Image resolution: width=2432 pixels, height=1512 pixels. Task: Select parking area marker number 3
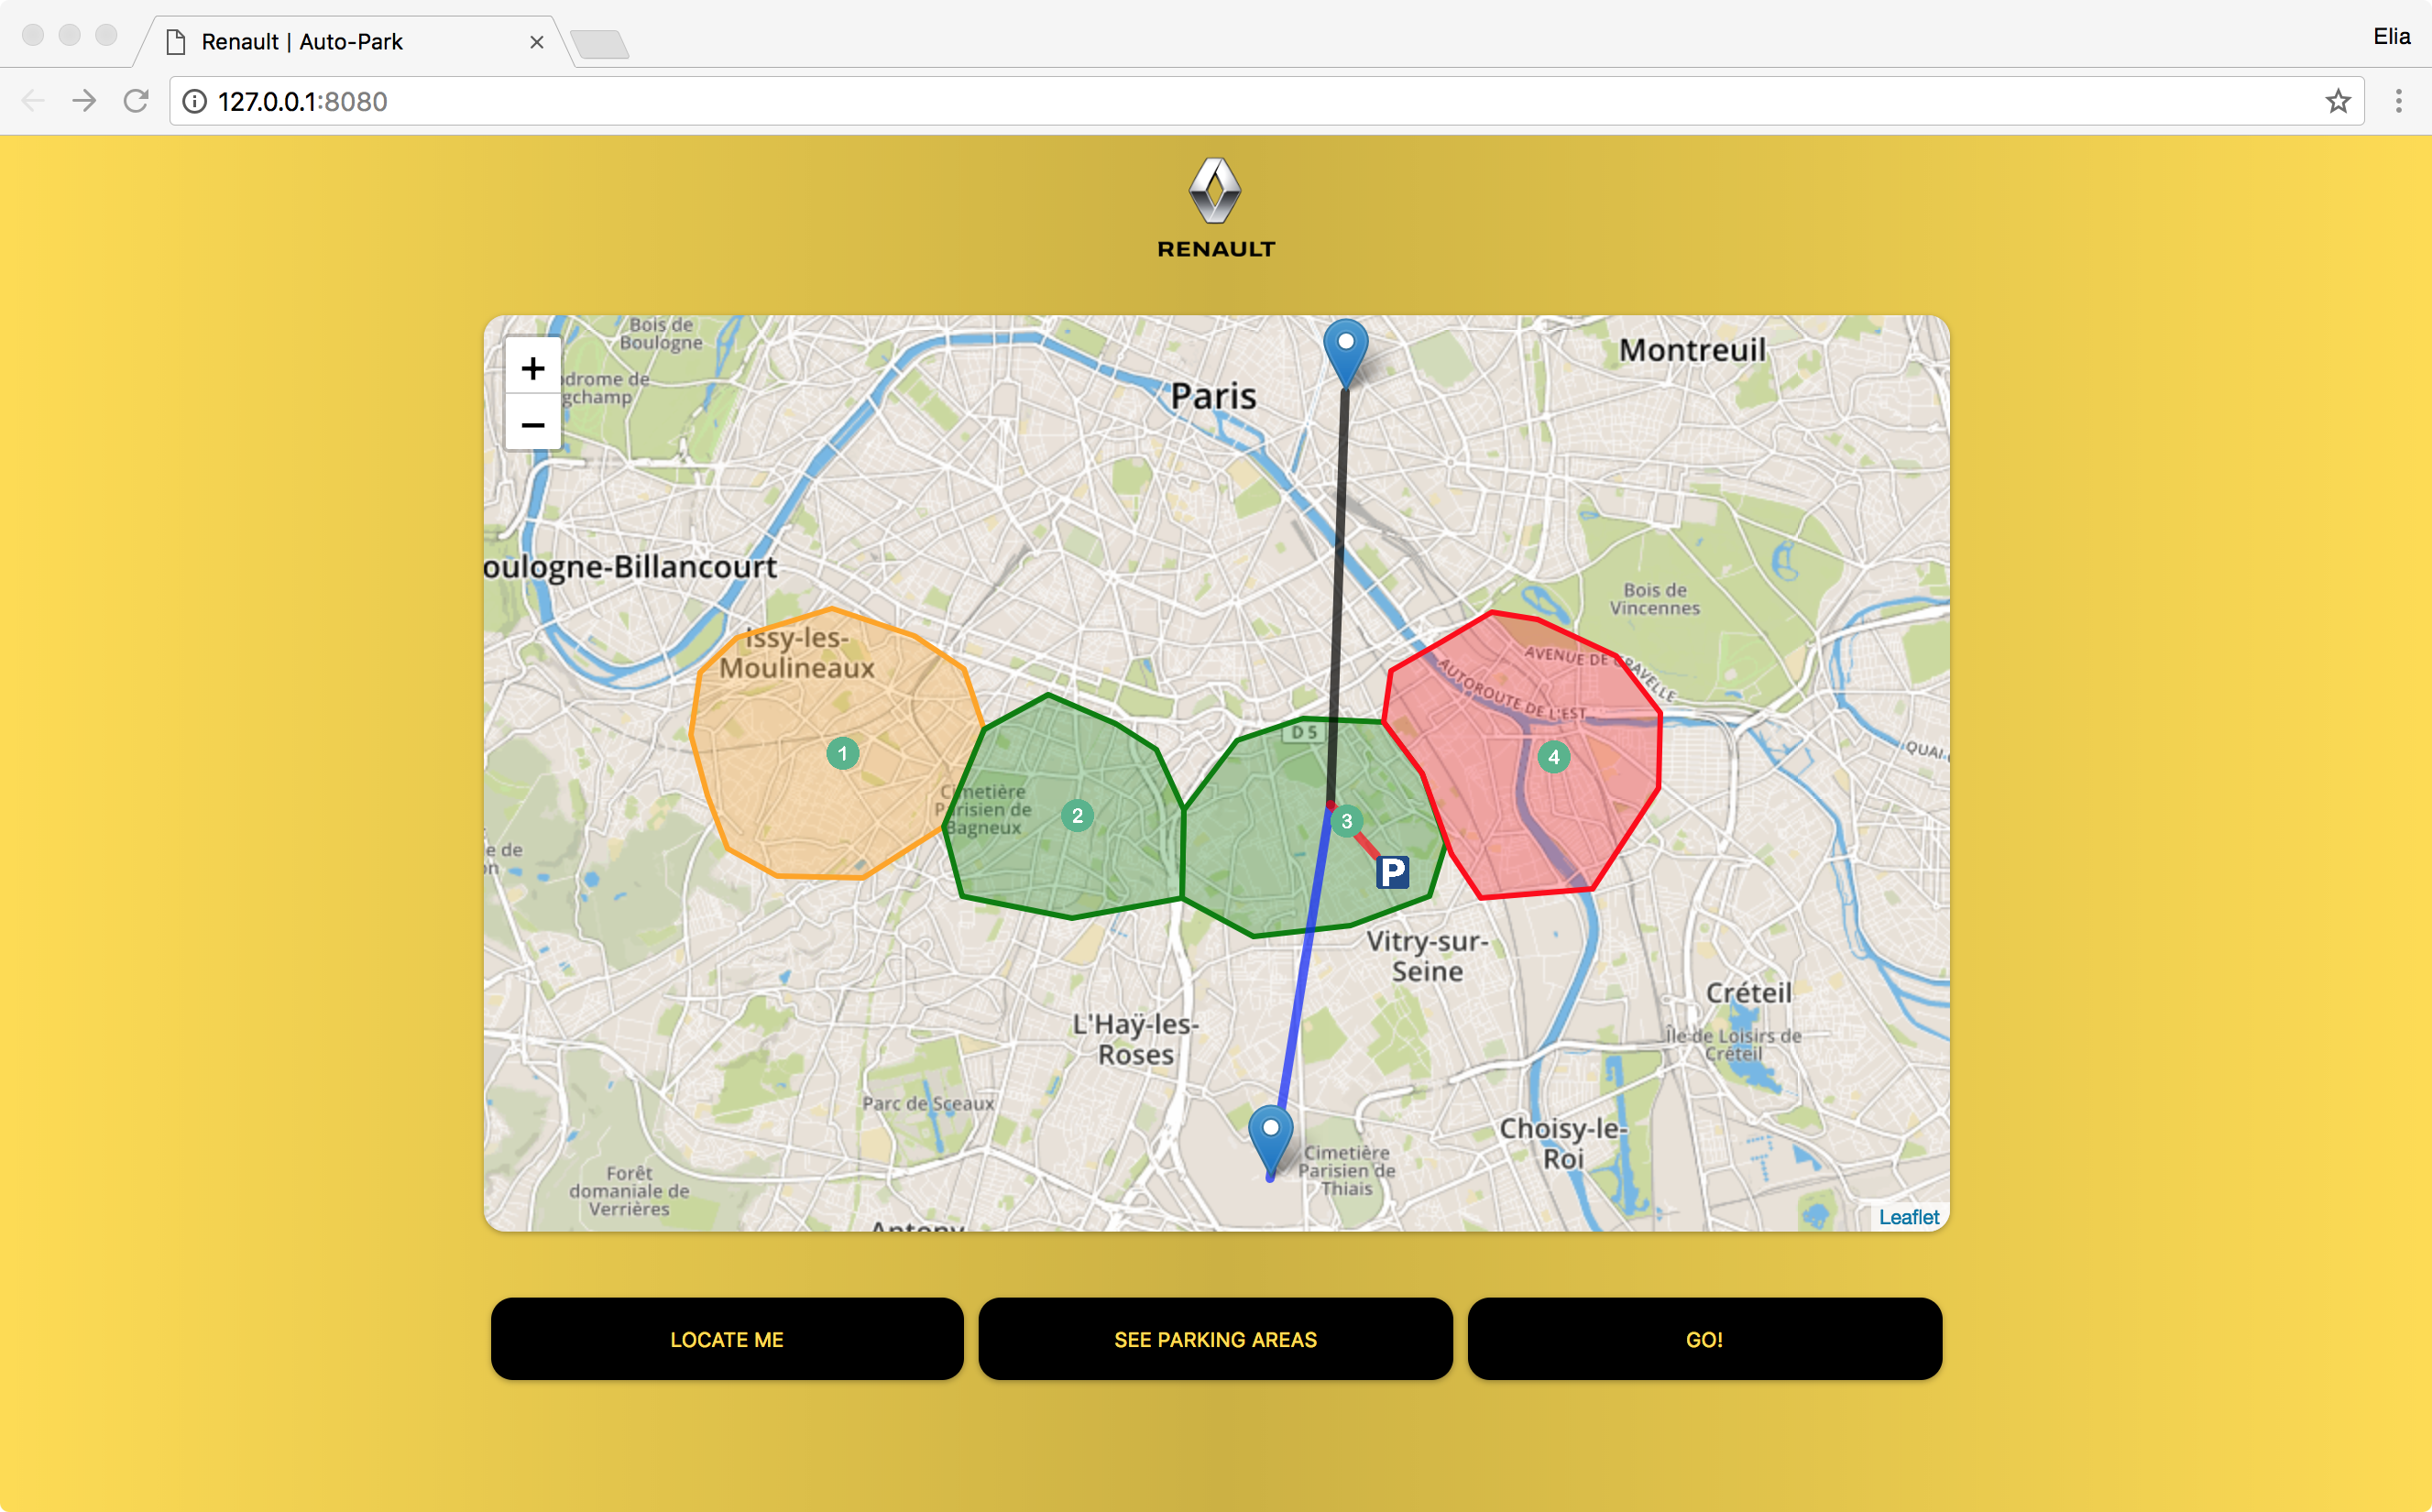pos(1347,821)
